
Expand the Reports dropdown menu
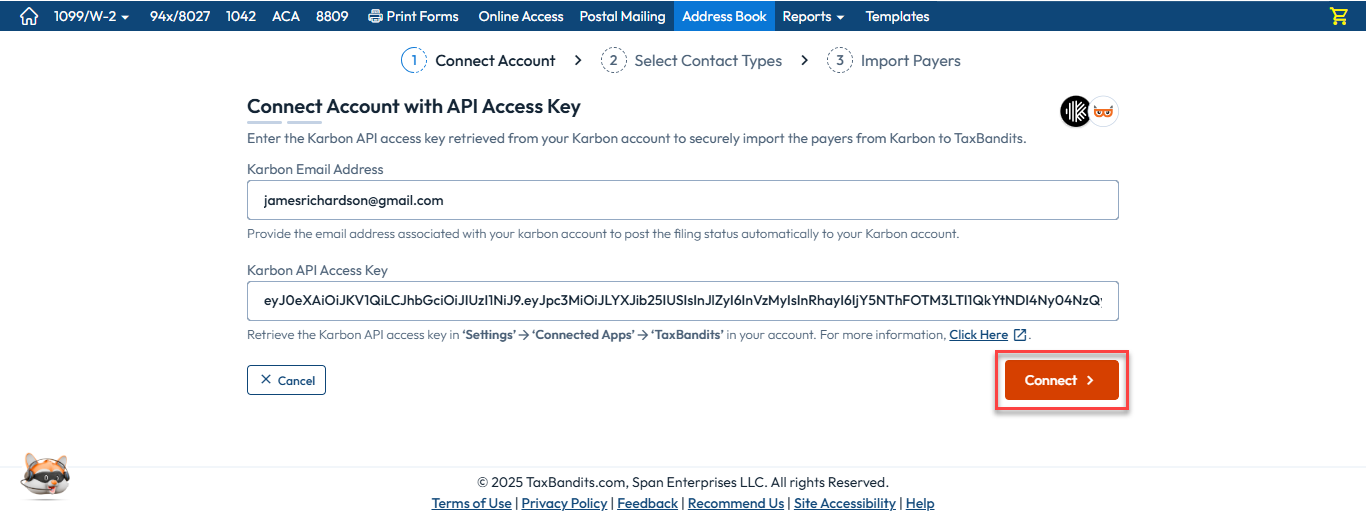coord(813,16)
